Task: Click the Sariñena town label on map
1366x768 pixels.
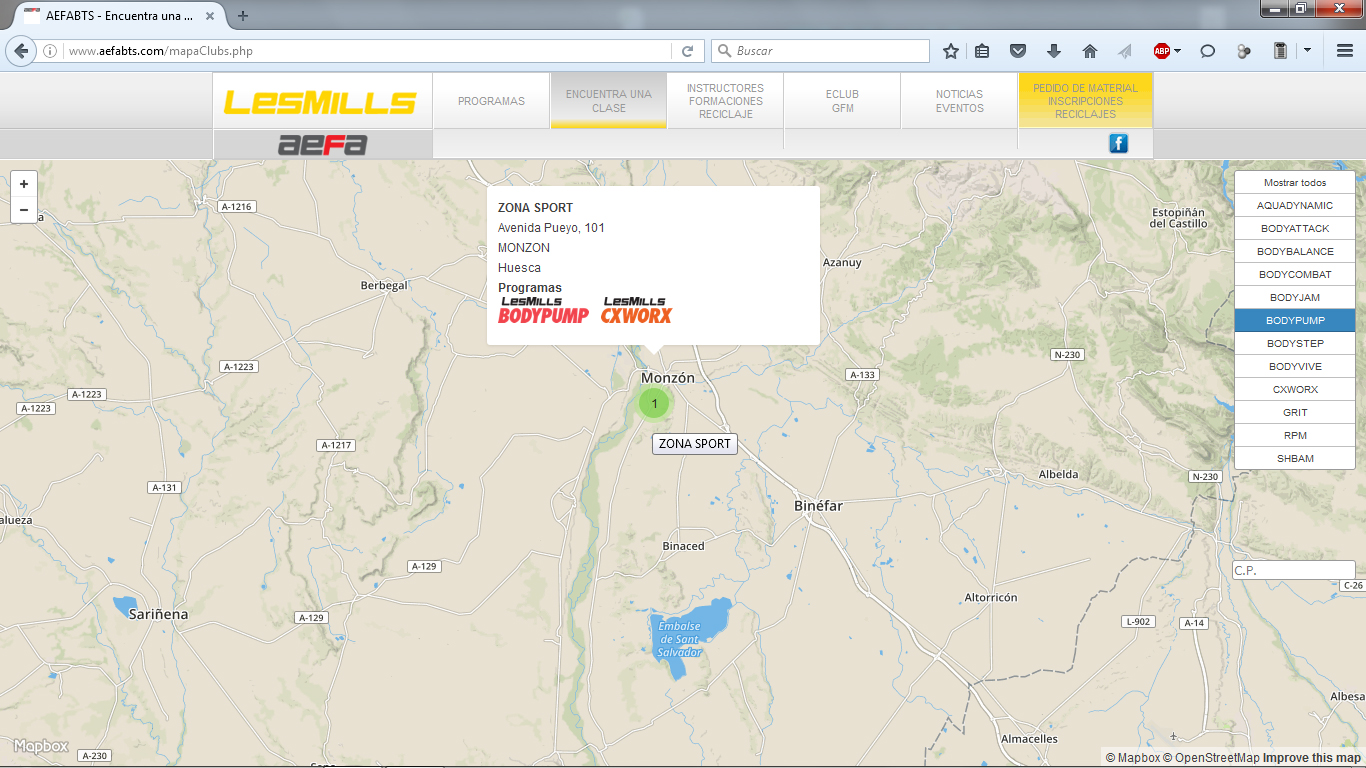Action: coord(158,614)
